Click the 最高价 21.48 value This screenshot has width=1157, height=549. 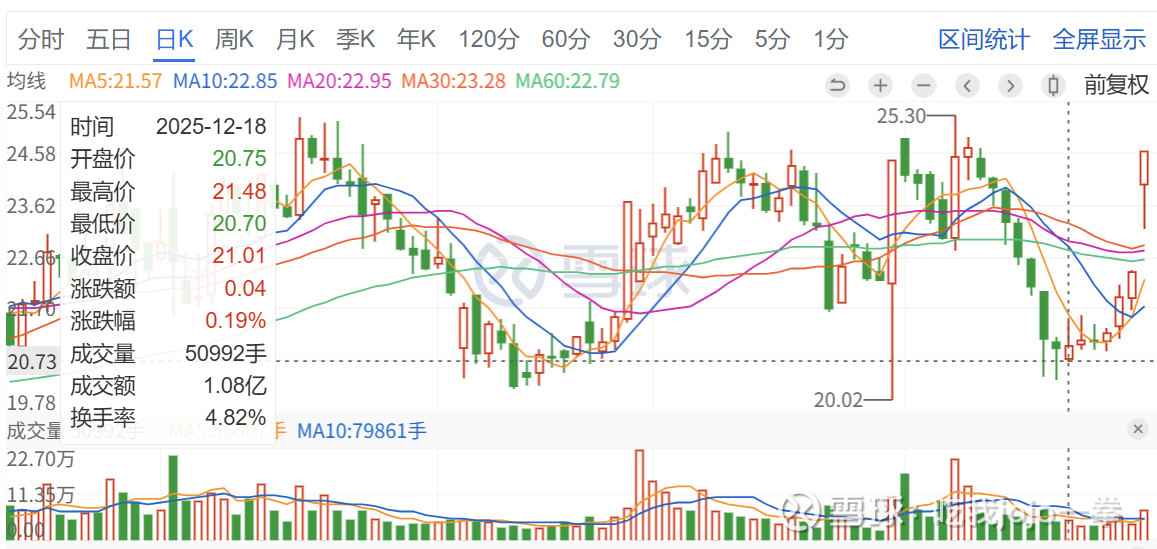pos(239,191)
